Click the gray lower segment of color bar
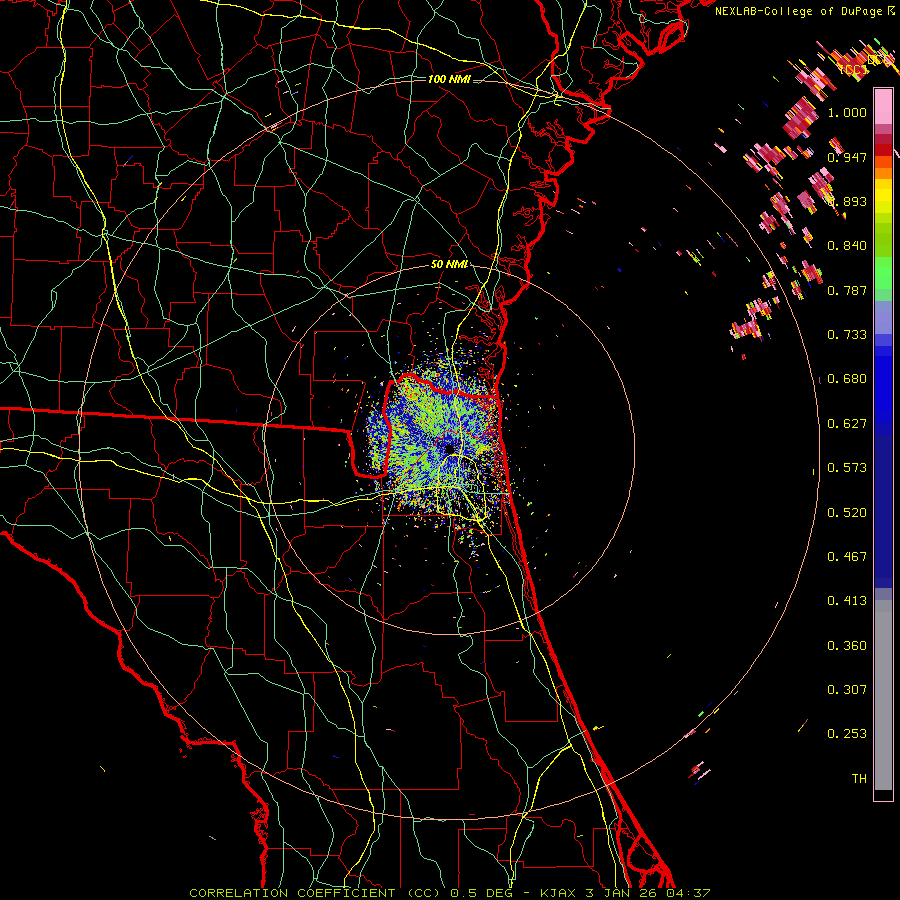Screen dimensions: 900x900 click(x=883, y=695)
